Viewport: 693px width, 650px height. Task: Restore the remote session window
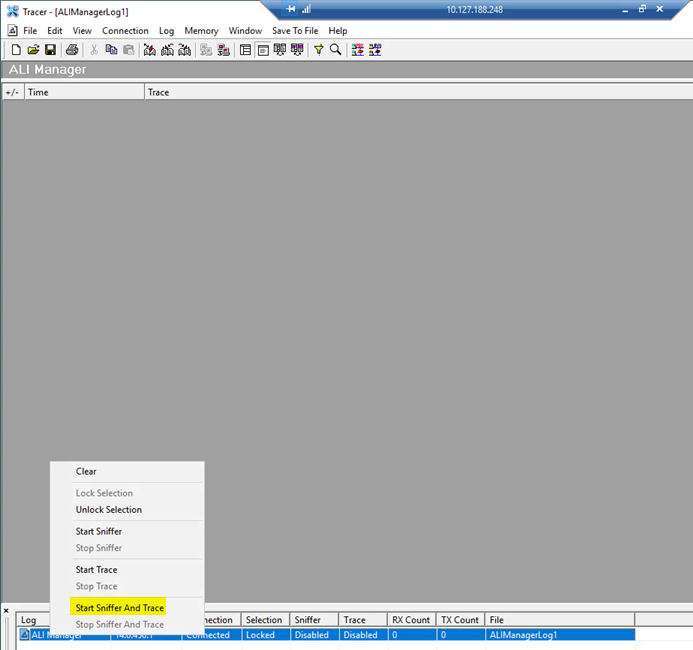642,9
